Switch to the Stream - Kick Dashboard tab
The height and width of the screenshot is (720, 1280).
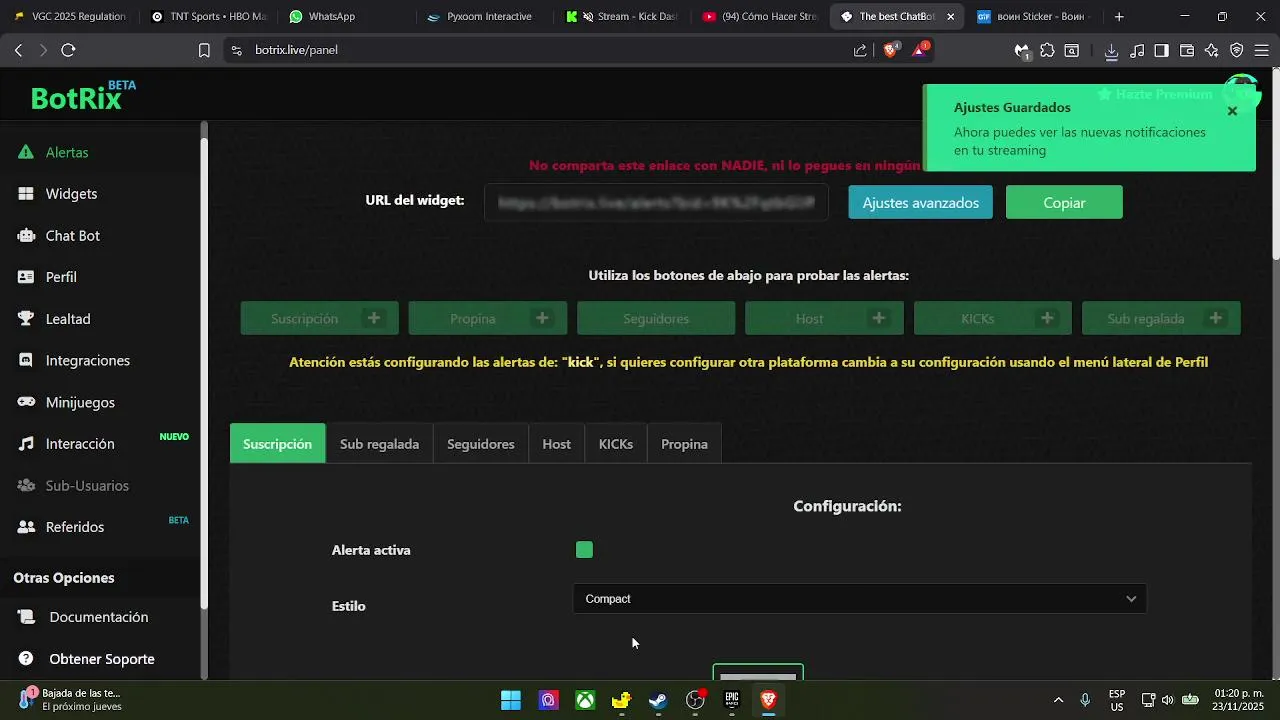tap(623, 16)
